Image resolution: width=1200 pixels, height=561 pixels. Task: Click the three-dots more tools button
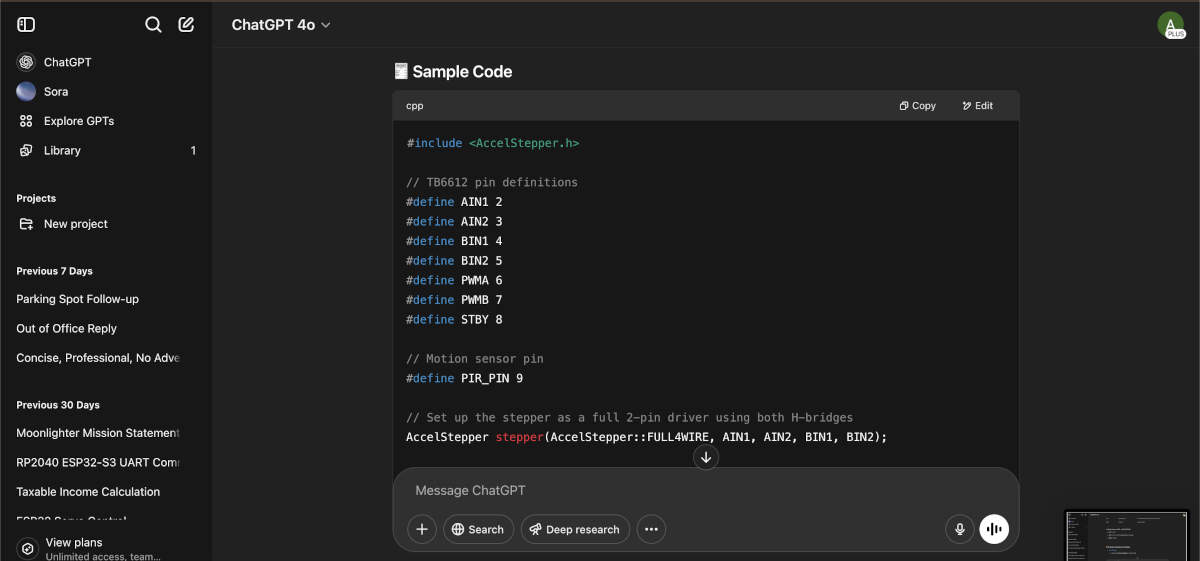coord(651,529)
